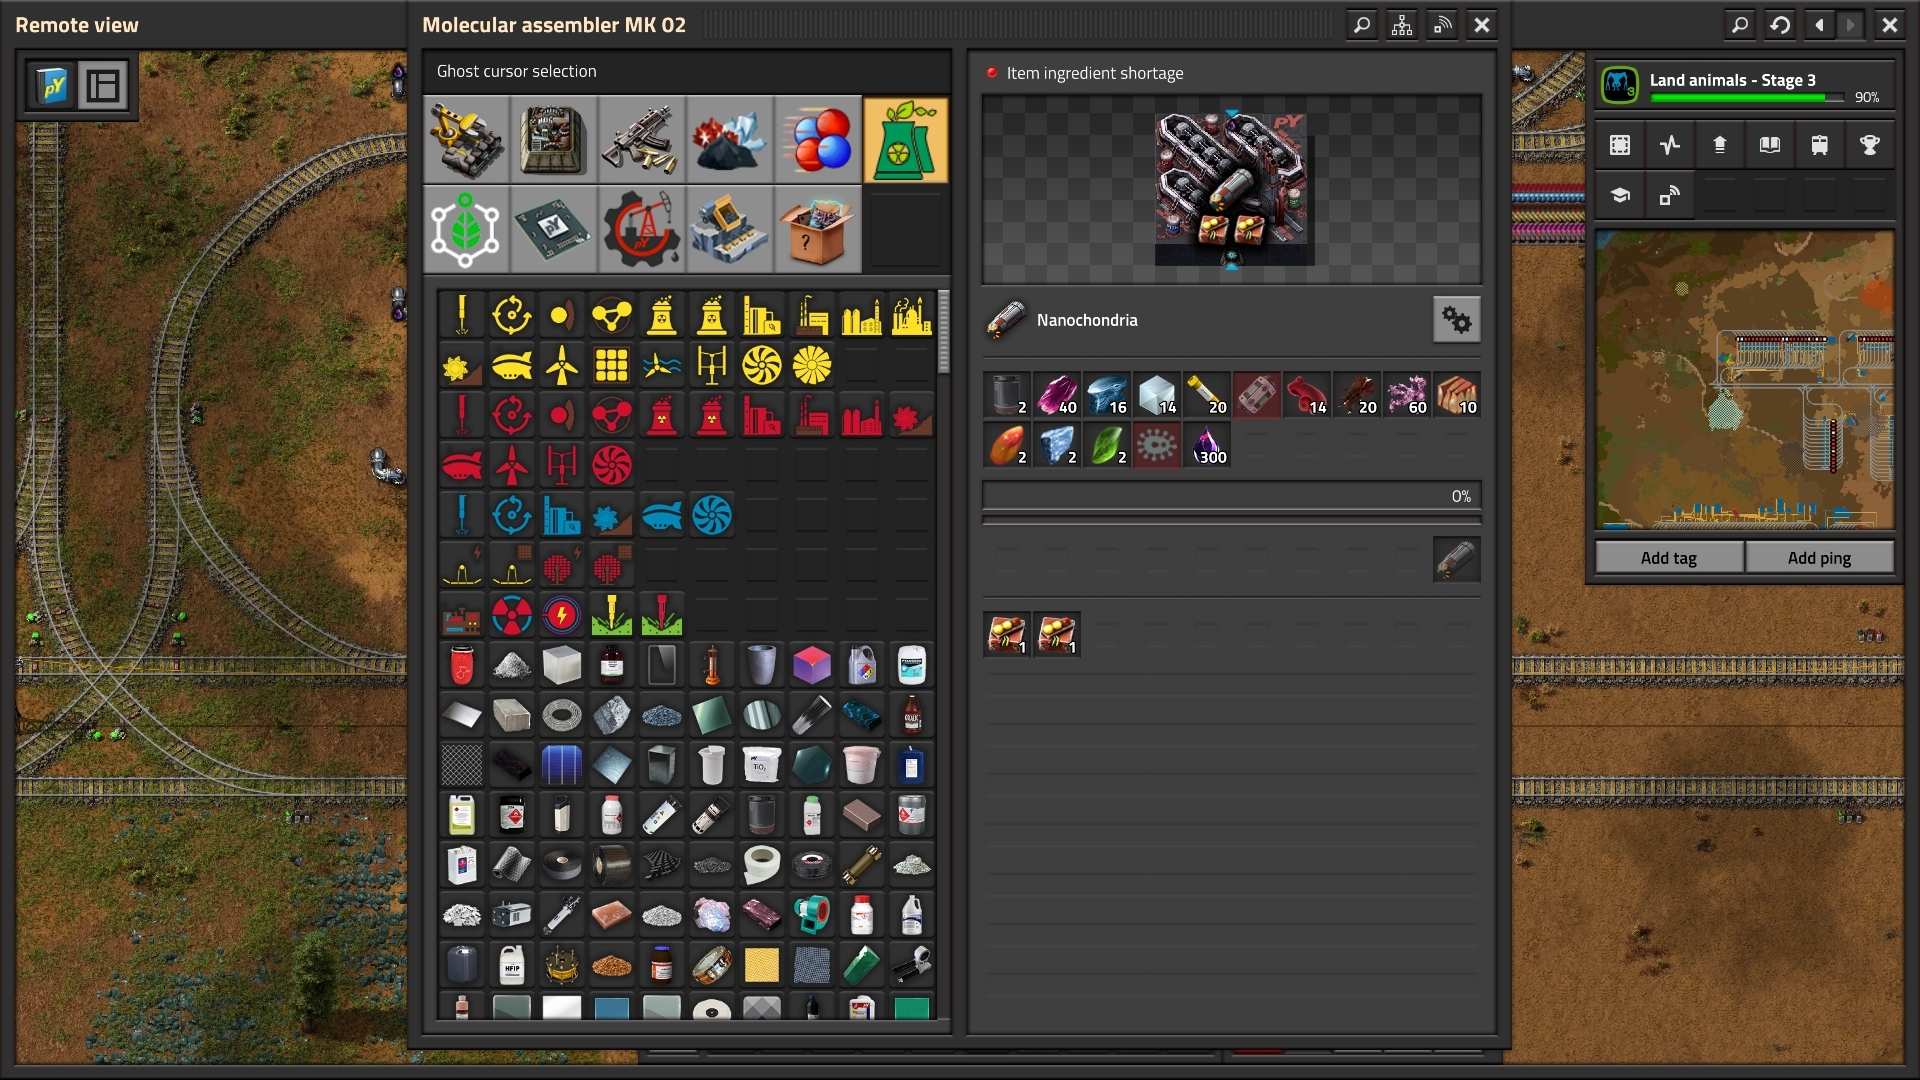Screen dimensions: 1920x1080
Task: Toggle the side panel layout button
Action: pyautogui.click(x=103, y=86)
